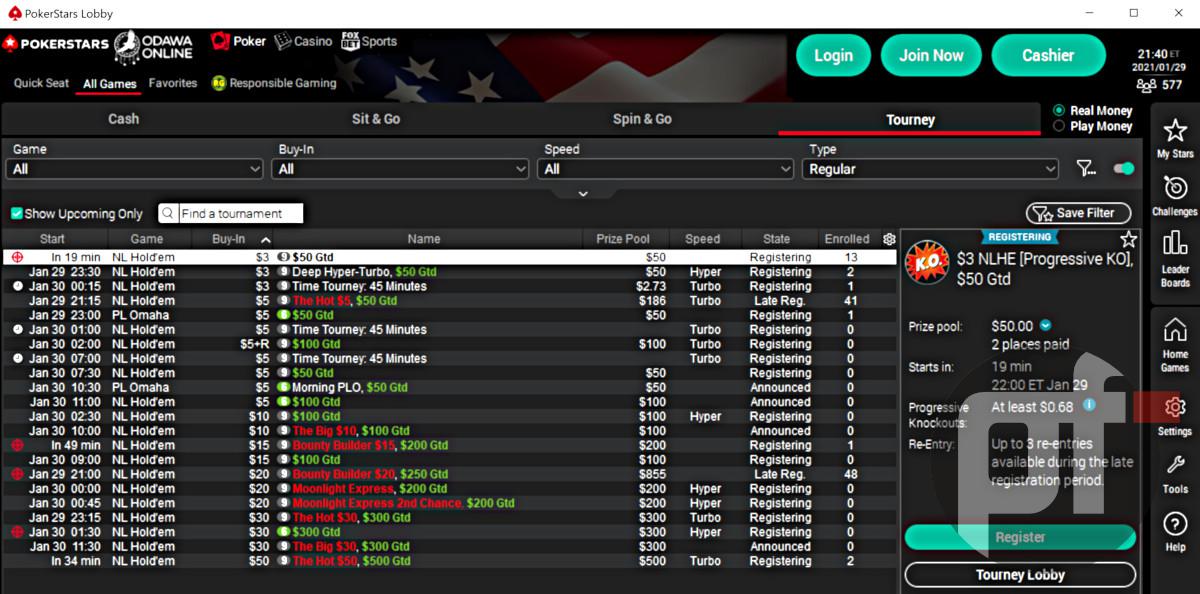Click target icon on Bounty Builder $20 row
Viewport: 1200px width, 594px height.
[x=17, y=474]
